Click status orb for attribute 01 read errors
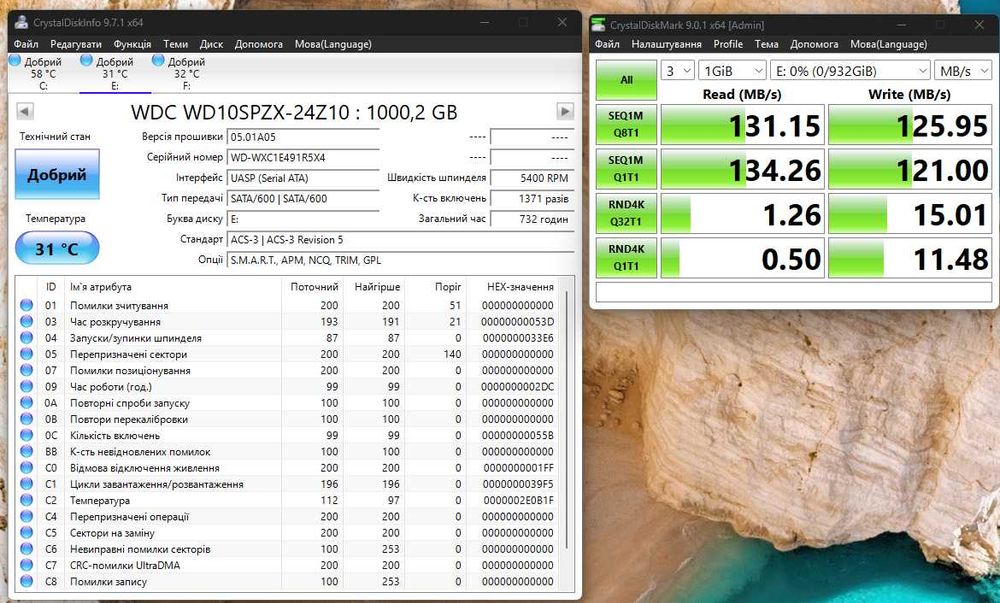 (x=26, y=305)
